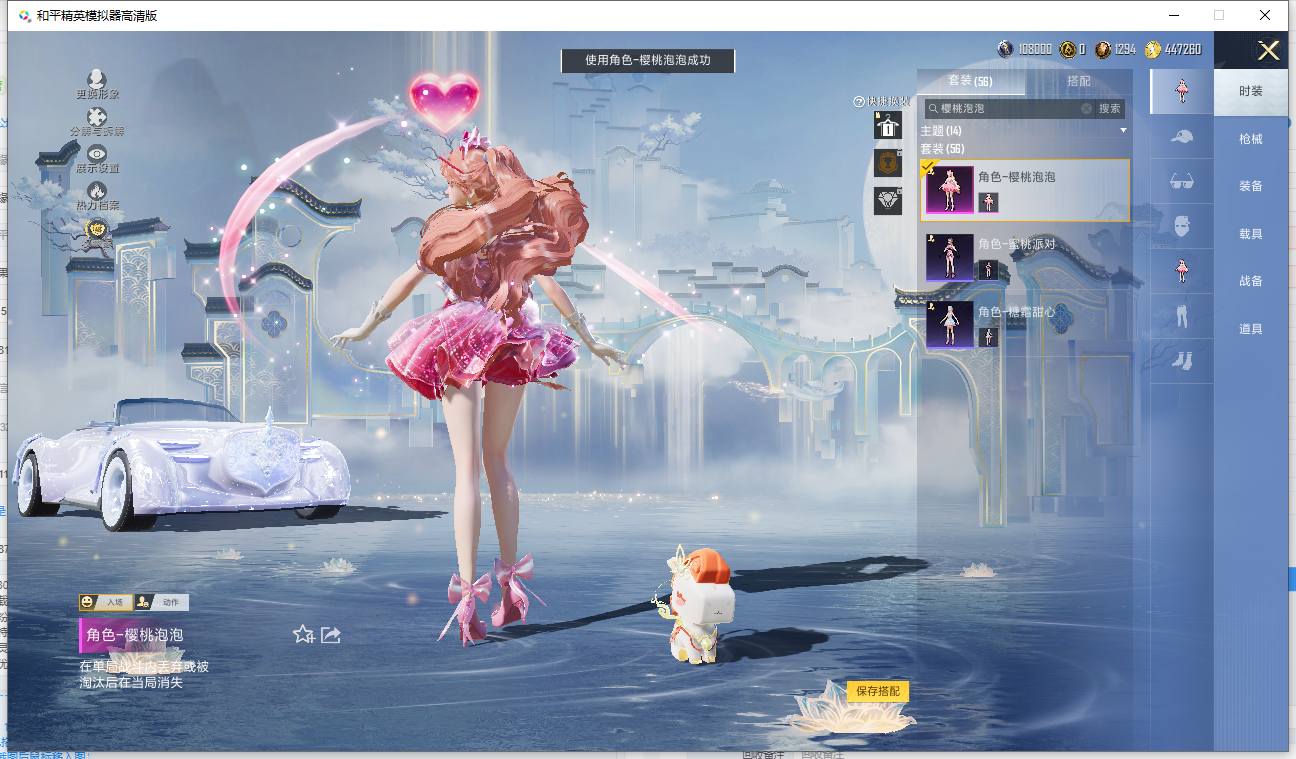Open the 战备 combat-readiness tab

click(1251, 281)
